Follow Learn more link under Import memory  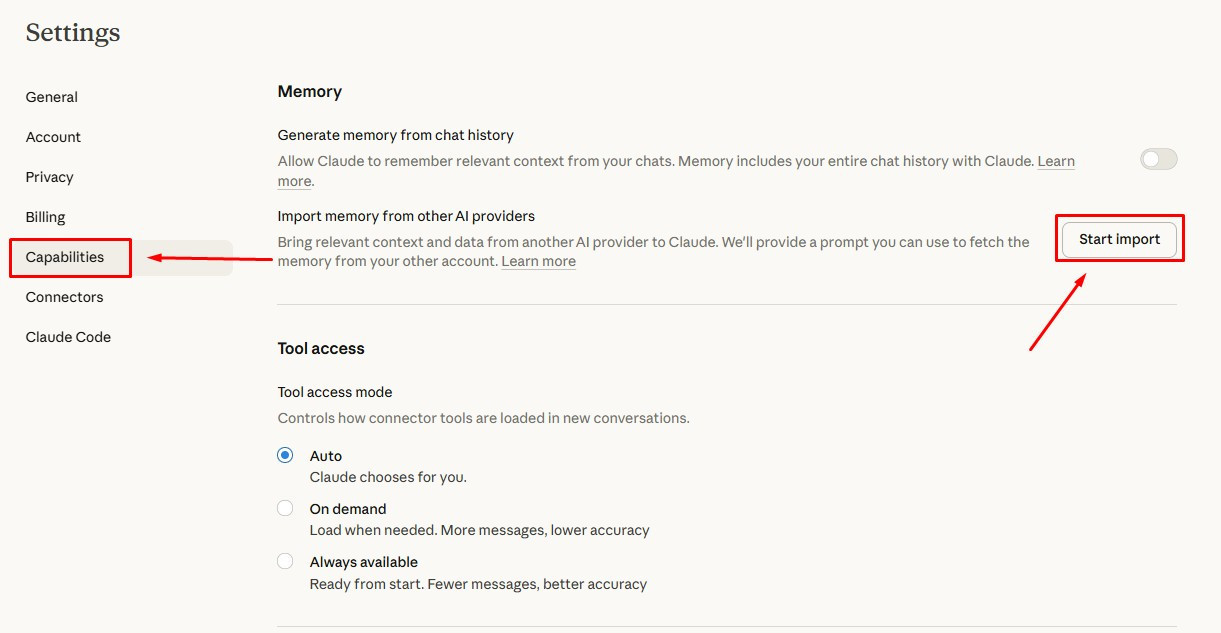coord(538,261)
